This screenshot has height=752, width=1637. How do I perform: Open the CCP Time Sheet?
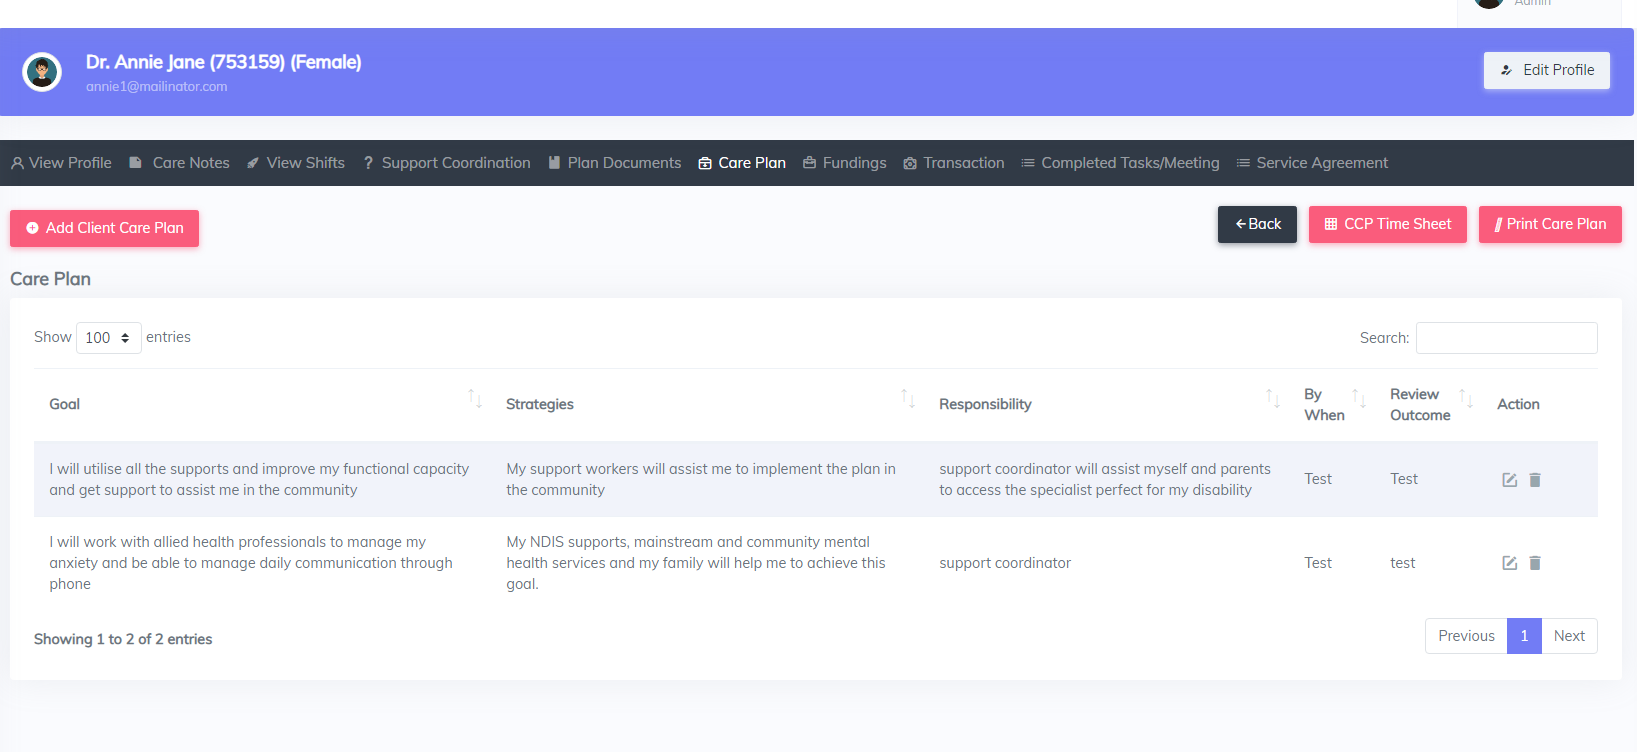(1387, 224)
